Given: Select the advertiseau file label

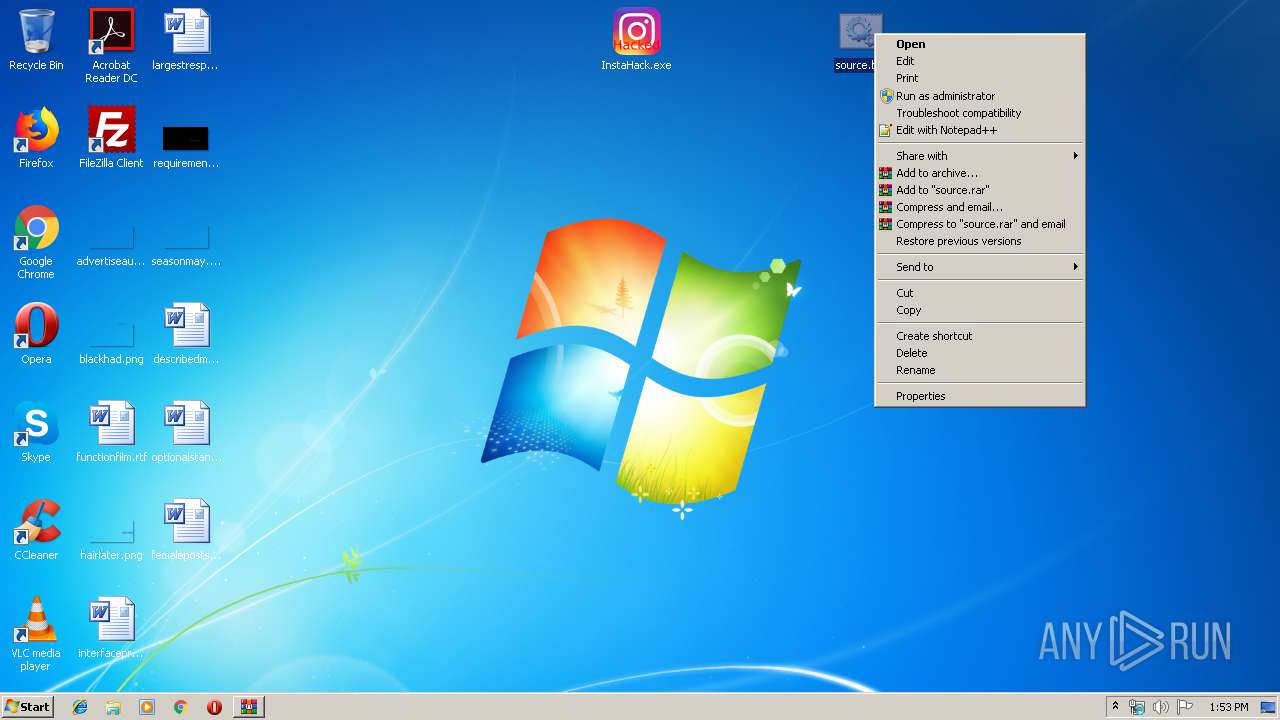Looking at the screenshot, I should click(x=111, y=261).
